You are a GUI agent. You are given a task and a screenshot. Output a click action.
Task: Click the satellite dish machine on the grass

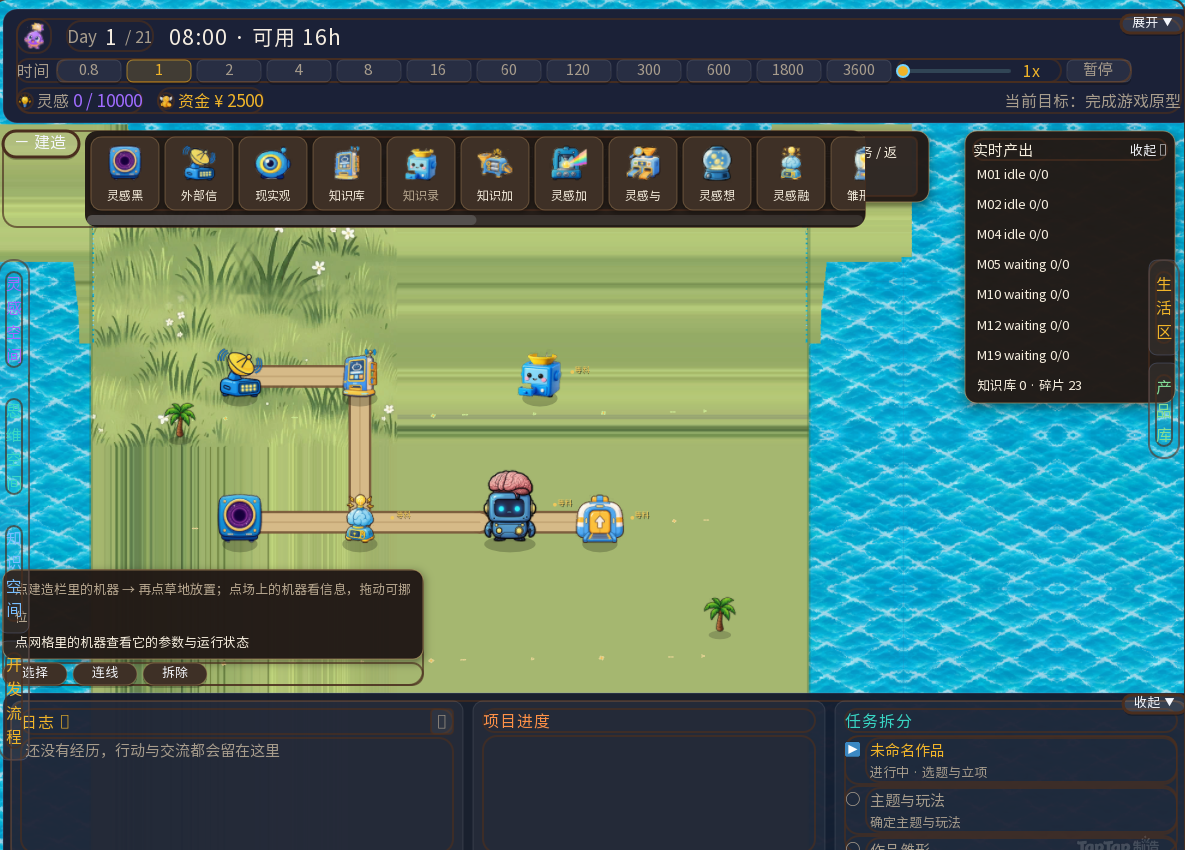coord(240,374)
